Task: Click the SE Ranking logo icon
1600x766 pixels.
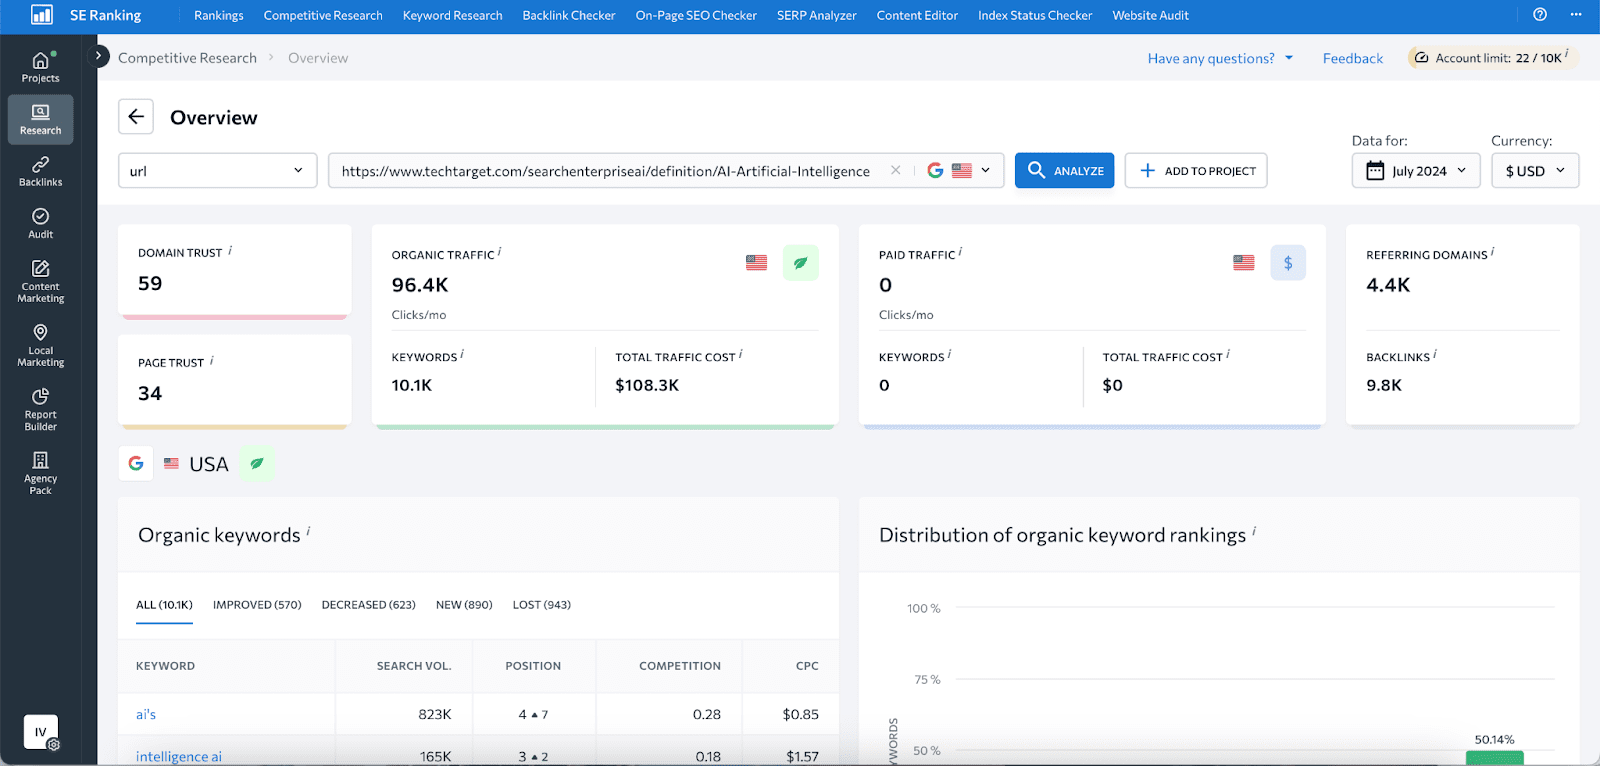Action: 41,15
